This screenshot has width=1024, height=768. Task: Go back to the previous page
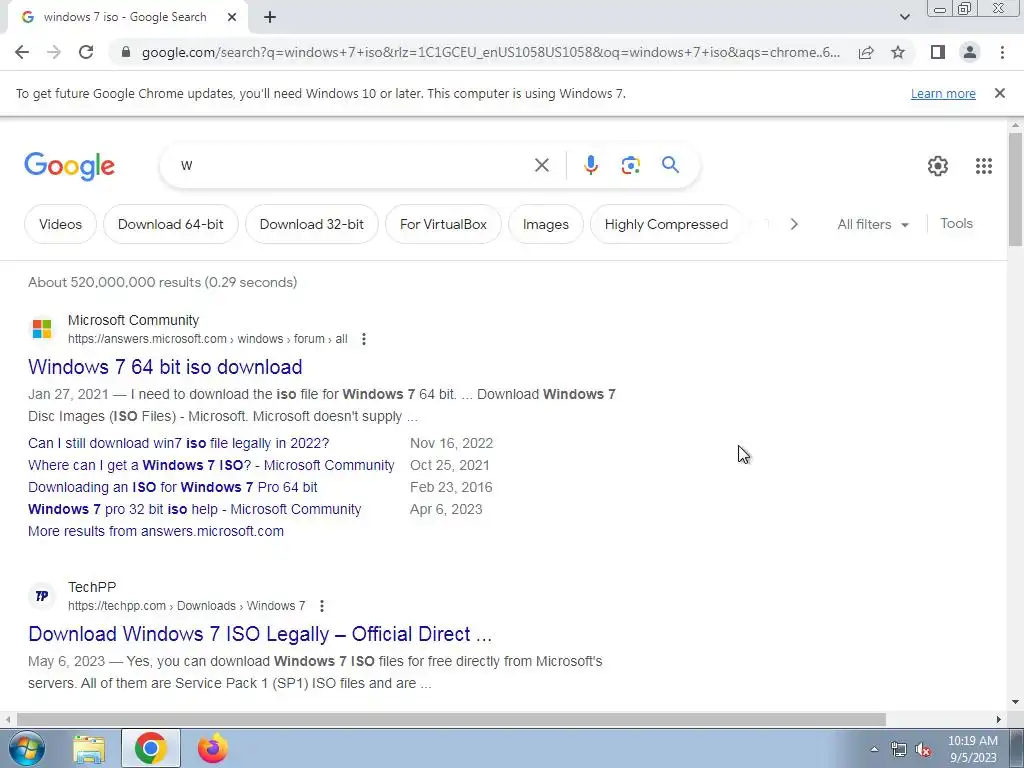click(x=22, y=52)
